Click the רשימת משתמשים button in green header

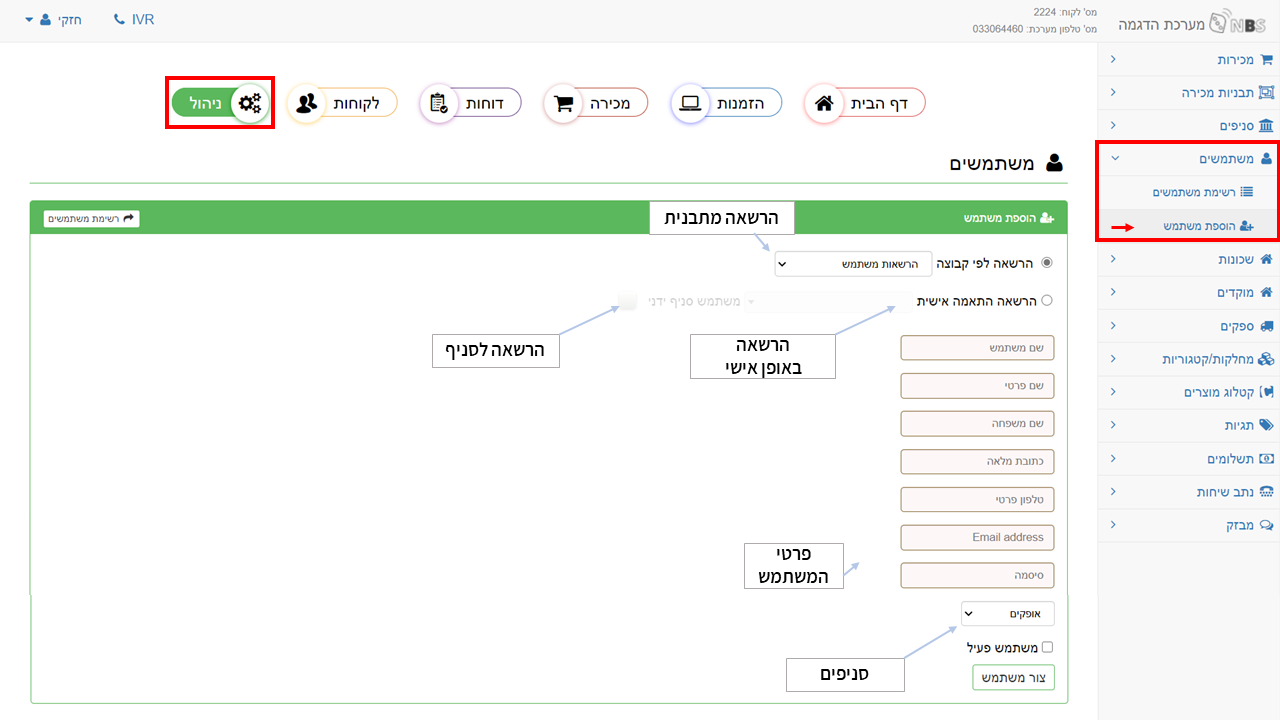point(92,218)
